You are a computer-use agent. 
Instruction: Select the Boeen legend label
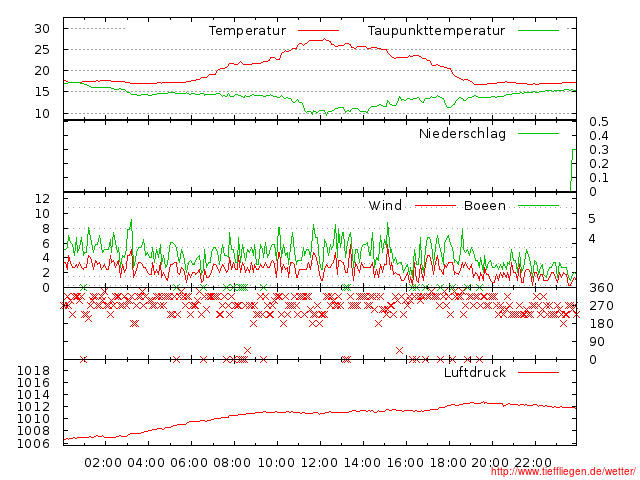click(485, 205)
